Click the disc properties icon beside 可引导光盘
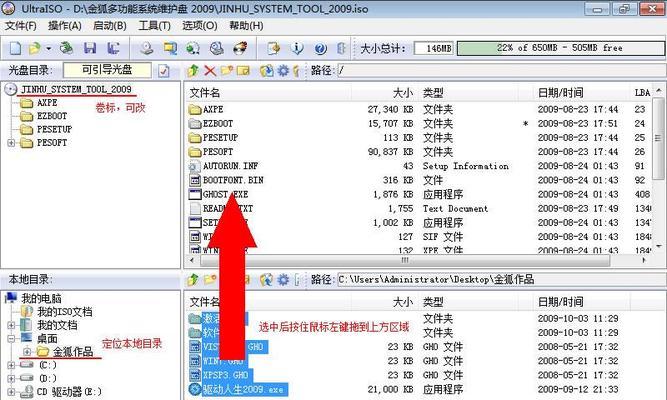 [x=164, y=71]
